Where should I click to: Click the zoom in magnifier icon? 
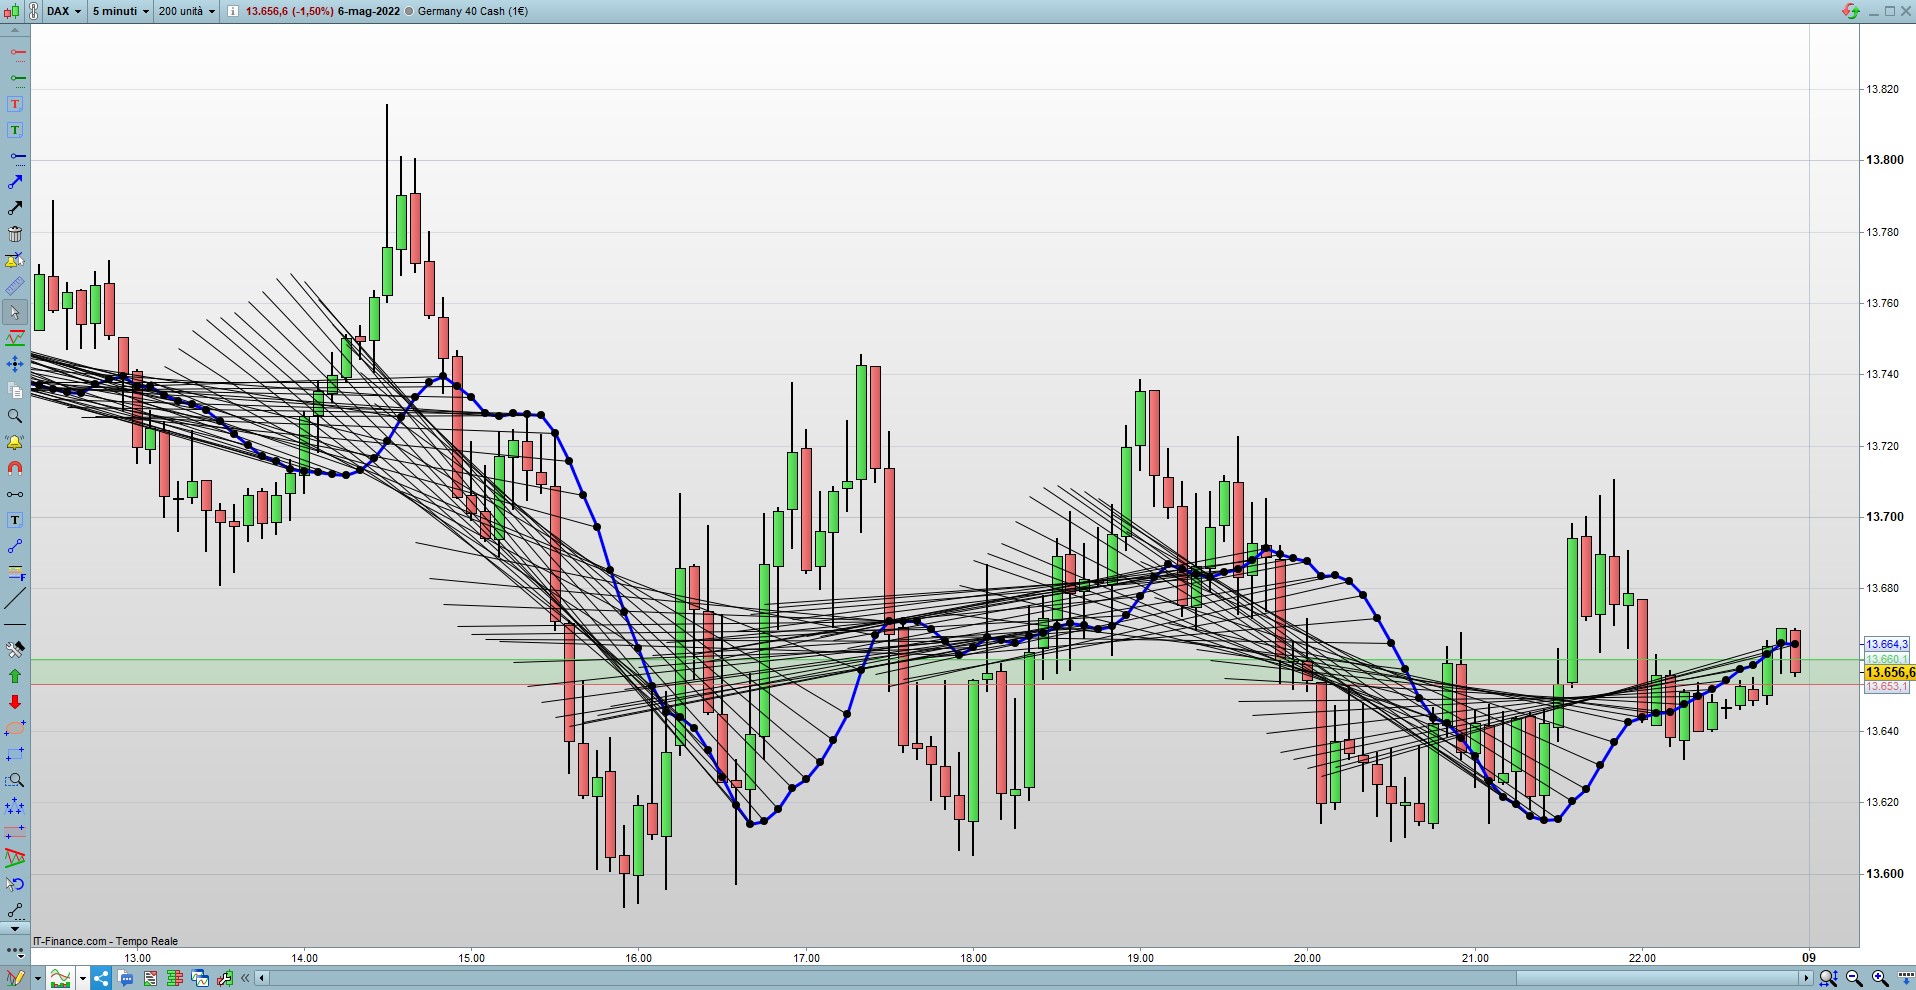pyautogui.click(x=1880, y=978)
